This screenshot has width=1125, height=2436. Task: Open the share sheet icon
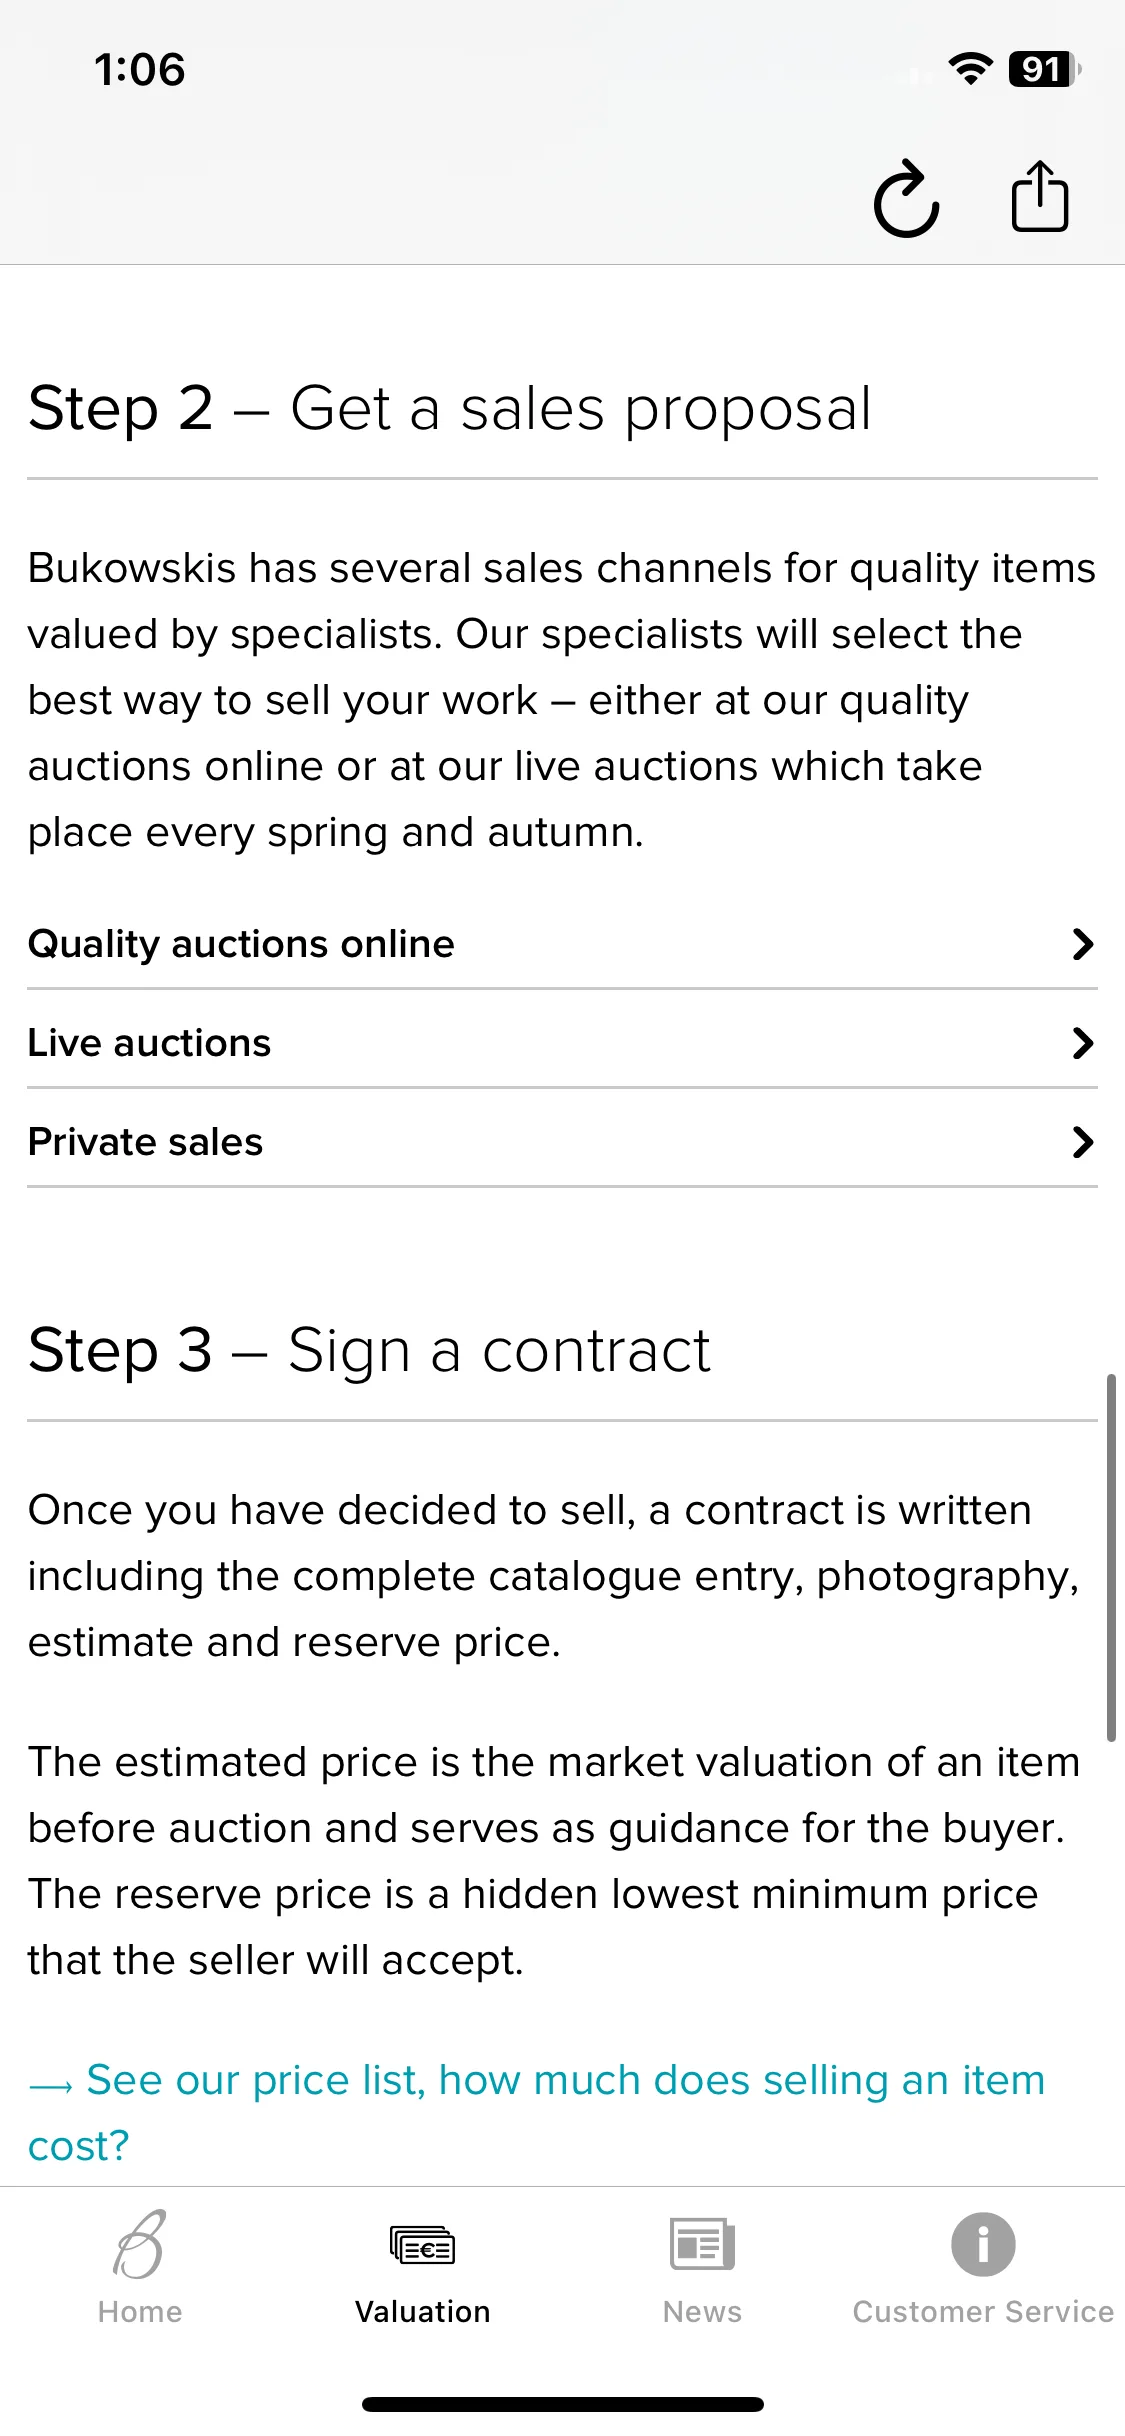click(1040, 196)
